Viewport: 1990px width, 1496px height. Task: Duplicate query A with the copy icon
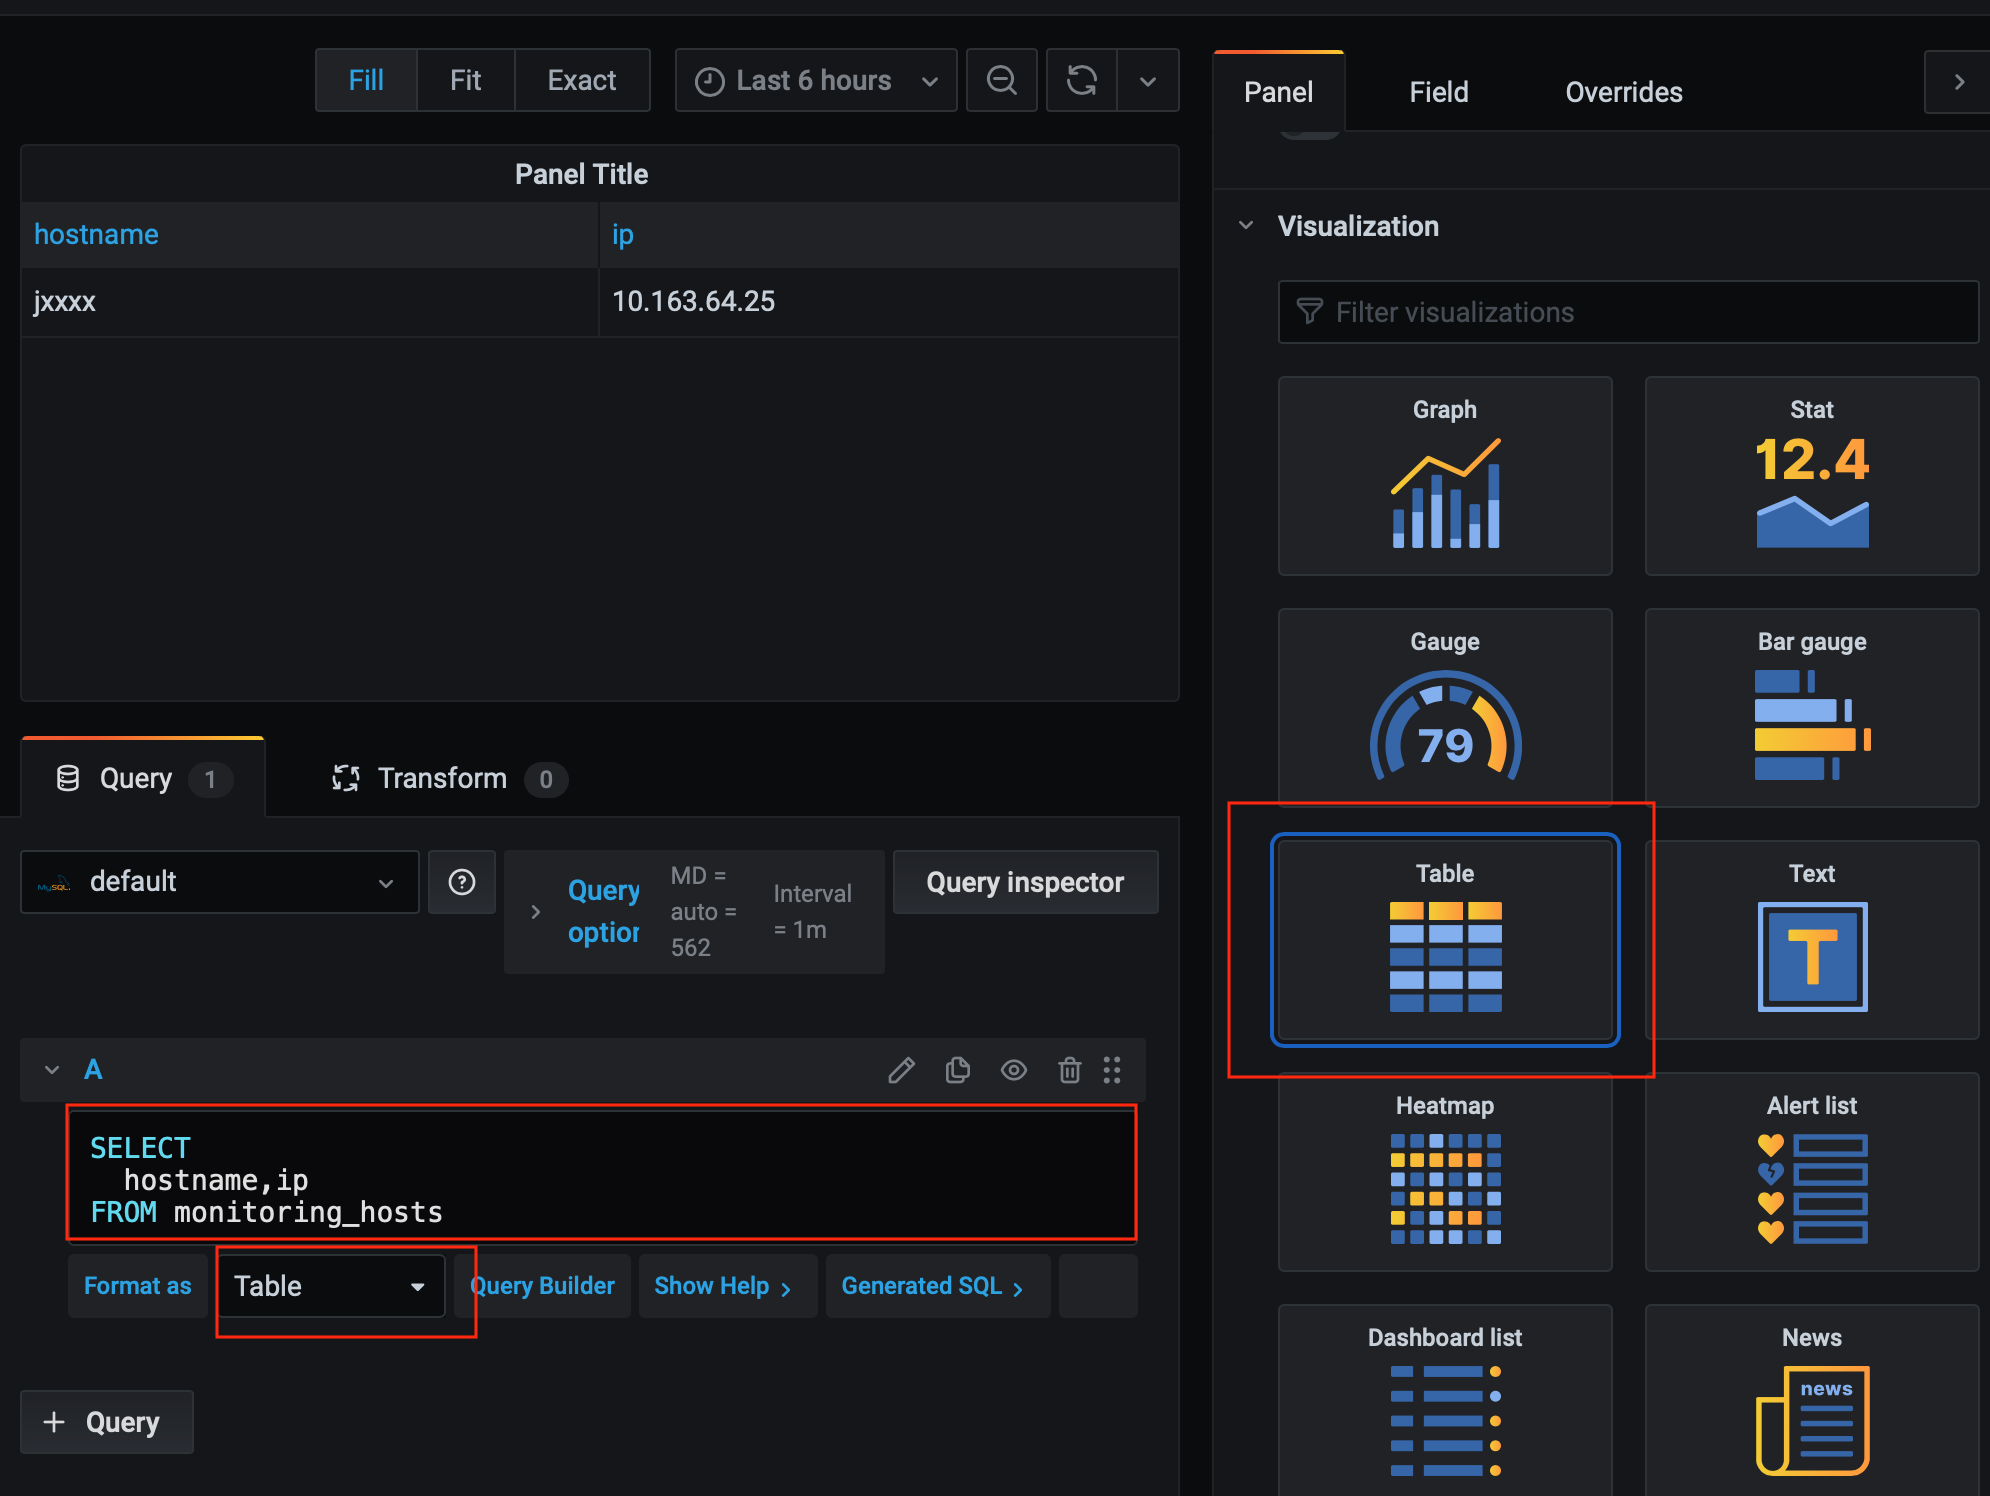(957, 1070)
